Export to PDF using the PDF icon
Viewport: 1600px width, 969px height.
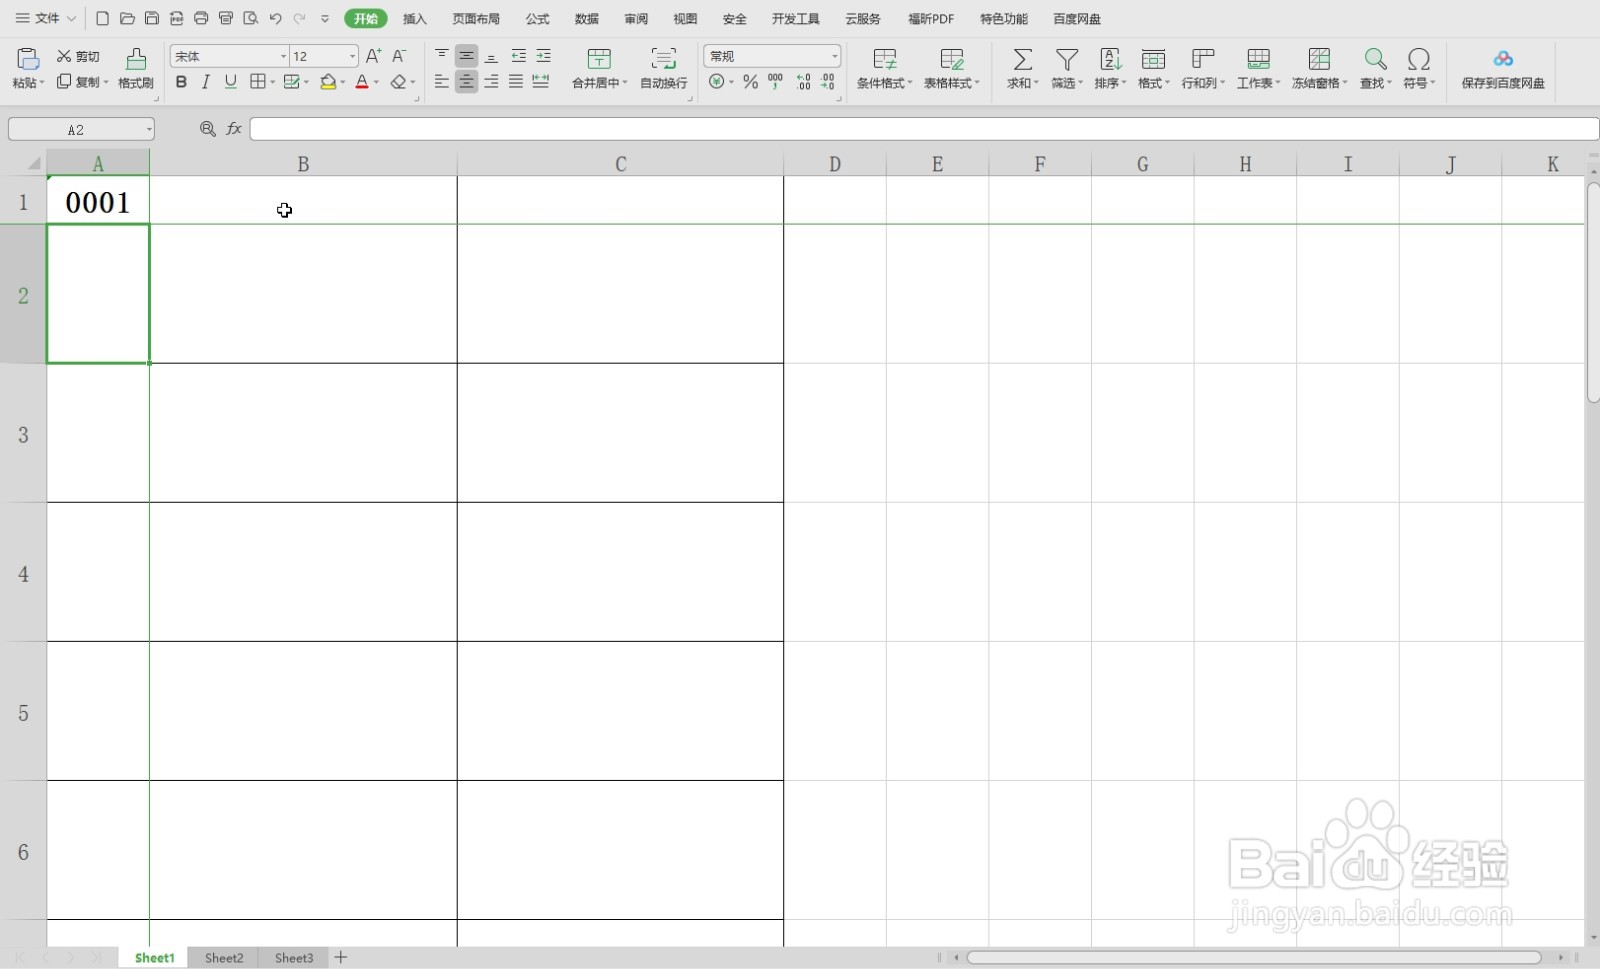point(176,18)
